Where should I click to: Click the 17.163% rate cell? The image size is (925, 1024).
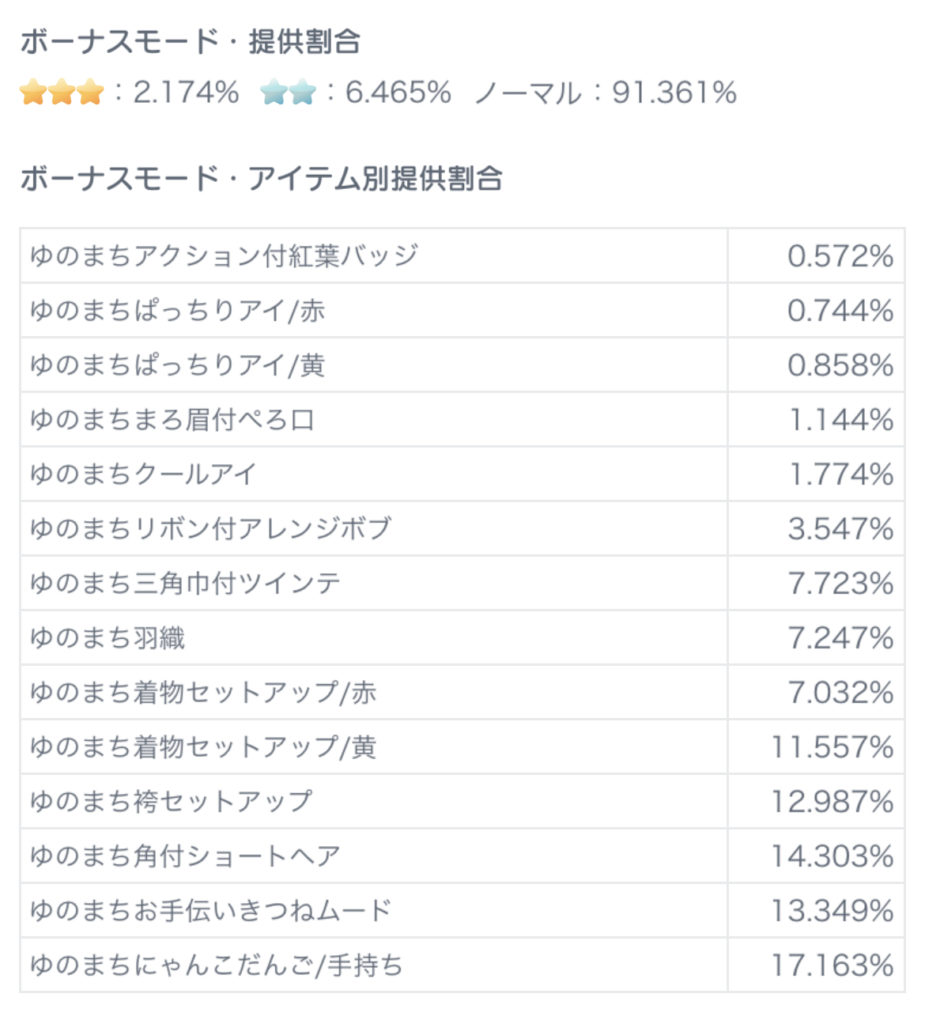click(x=832, y=965)
